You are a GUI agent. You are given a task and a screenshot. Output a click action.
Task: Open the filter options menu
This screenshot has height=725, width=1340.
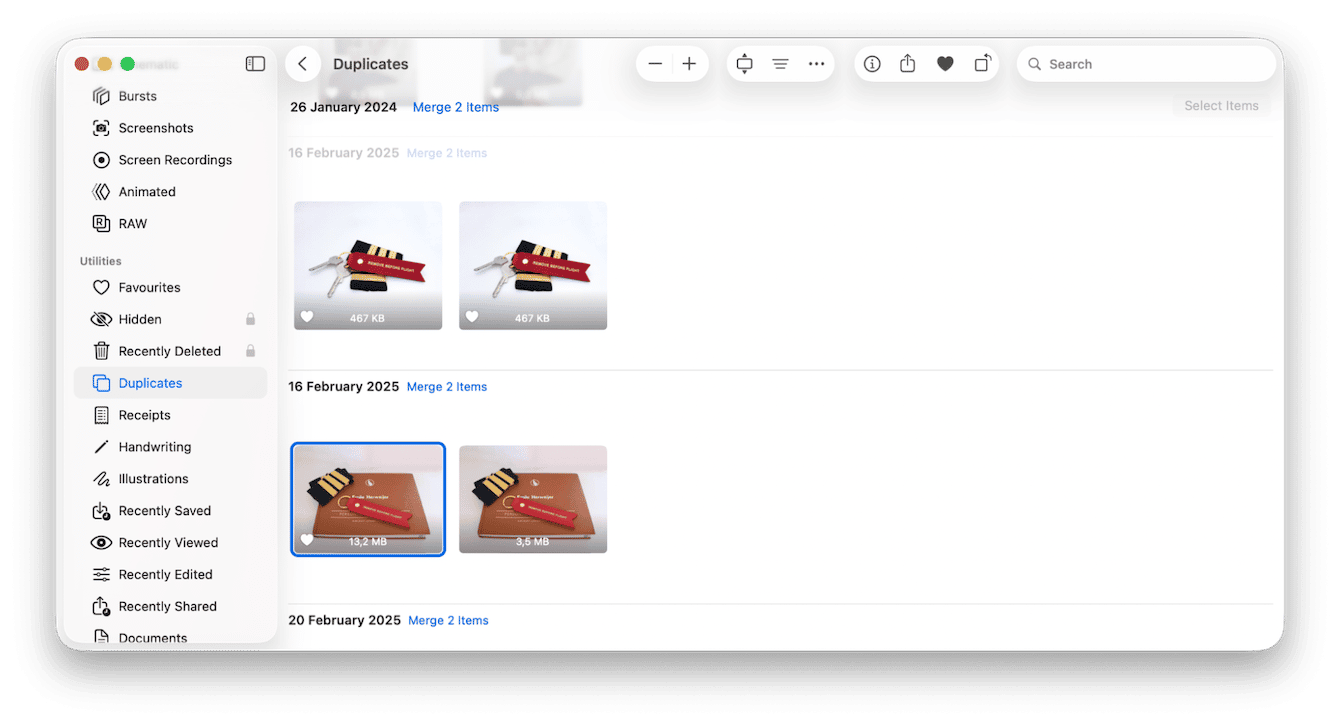(x=780, y=63)
